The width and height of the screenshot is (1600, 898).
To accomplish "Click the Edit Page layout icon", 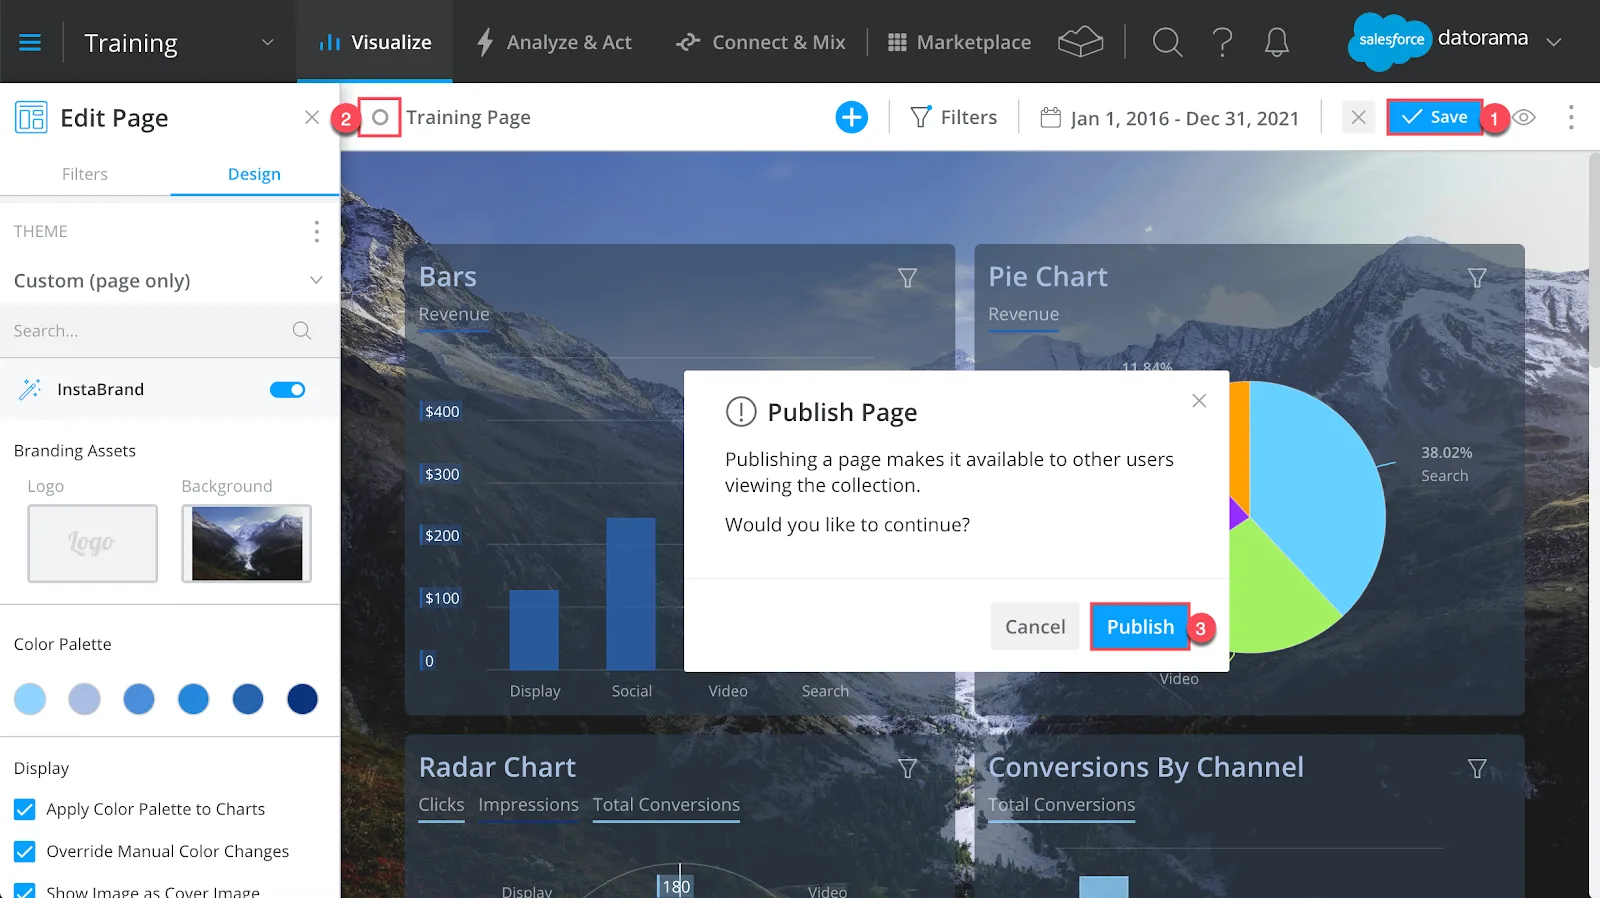I will tap(31, 118).
